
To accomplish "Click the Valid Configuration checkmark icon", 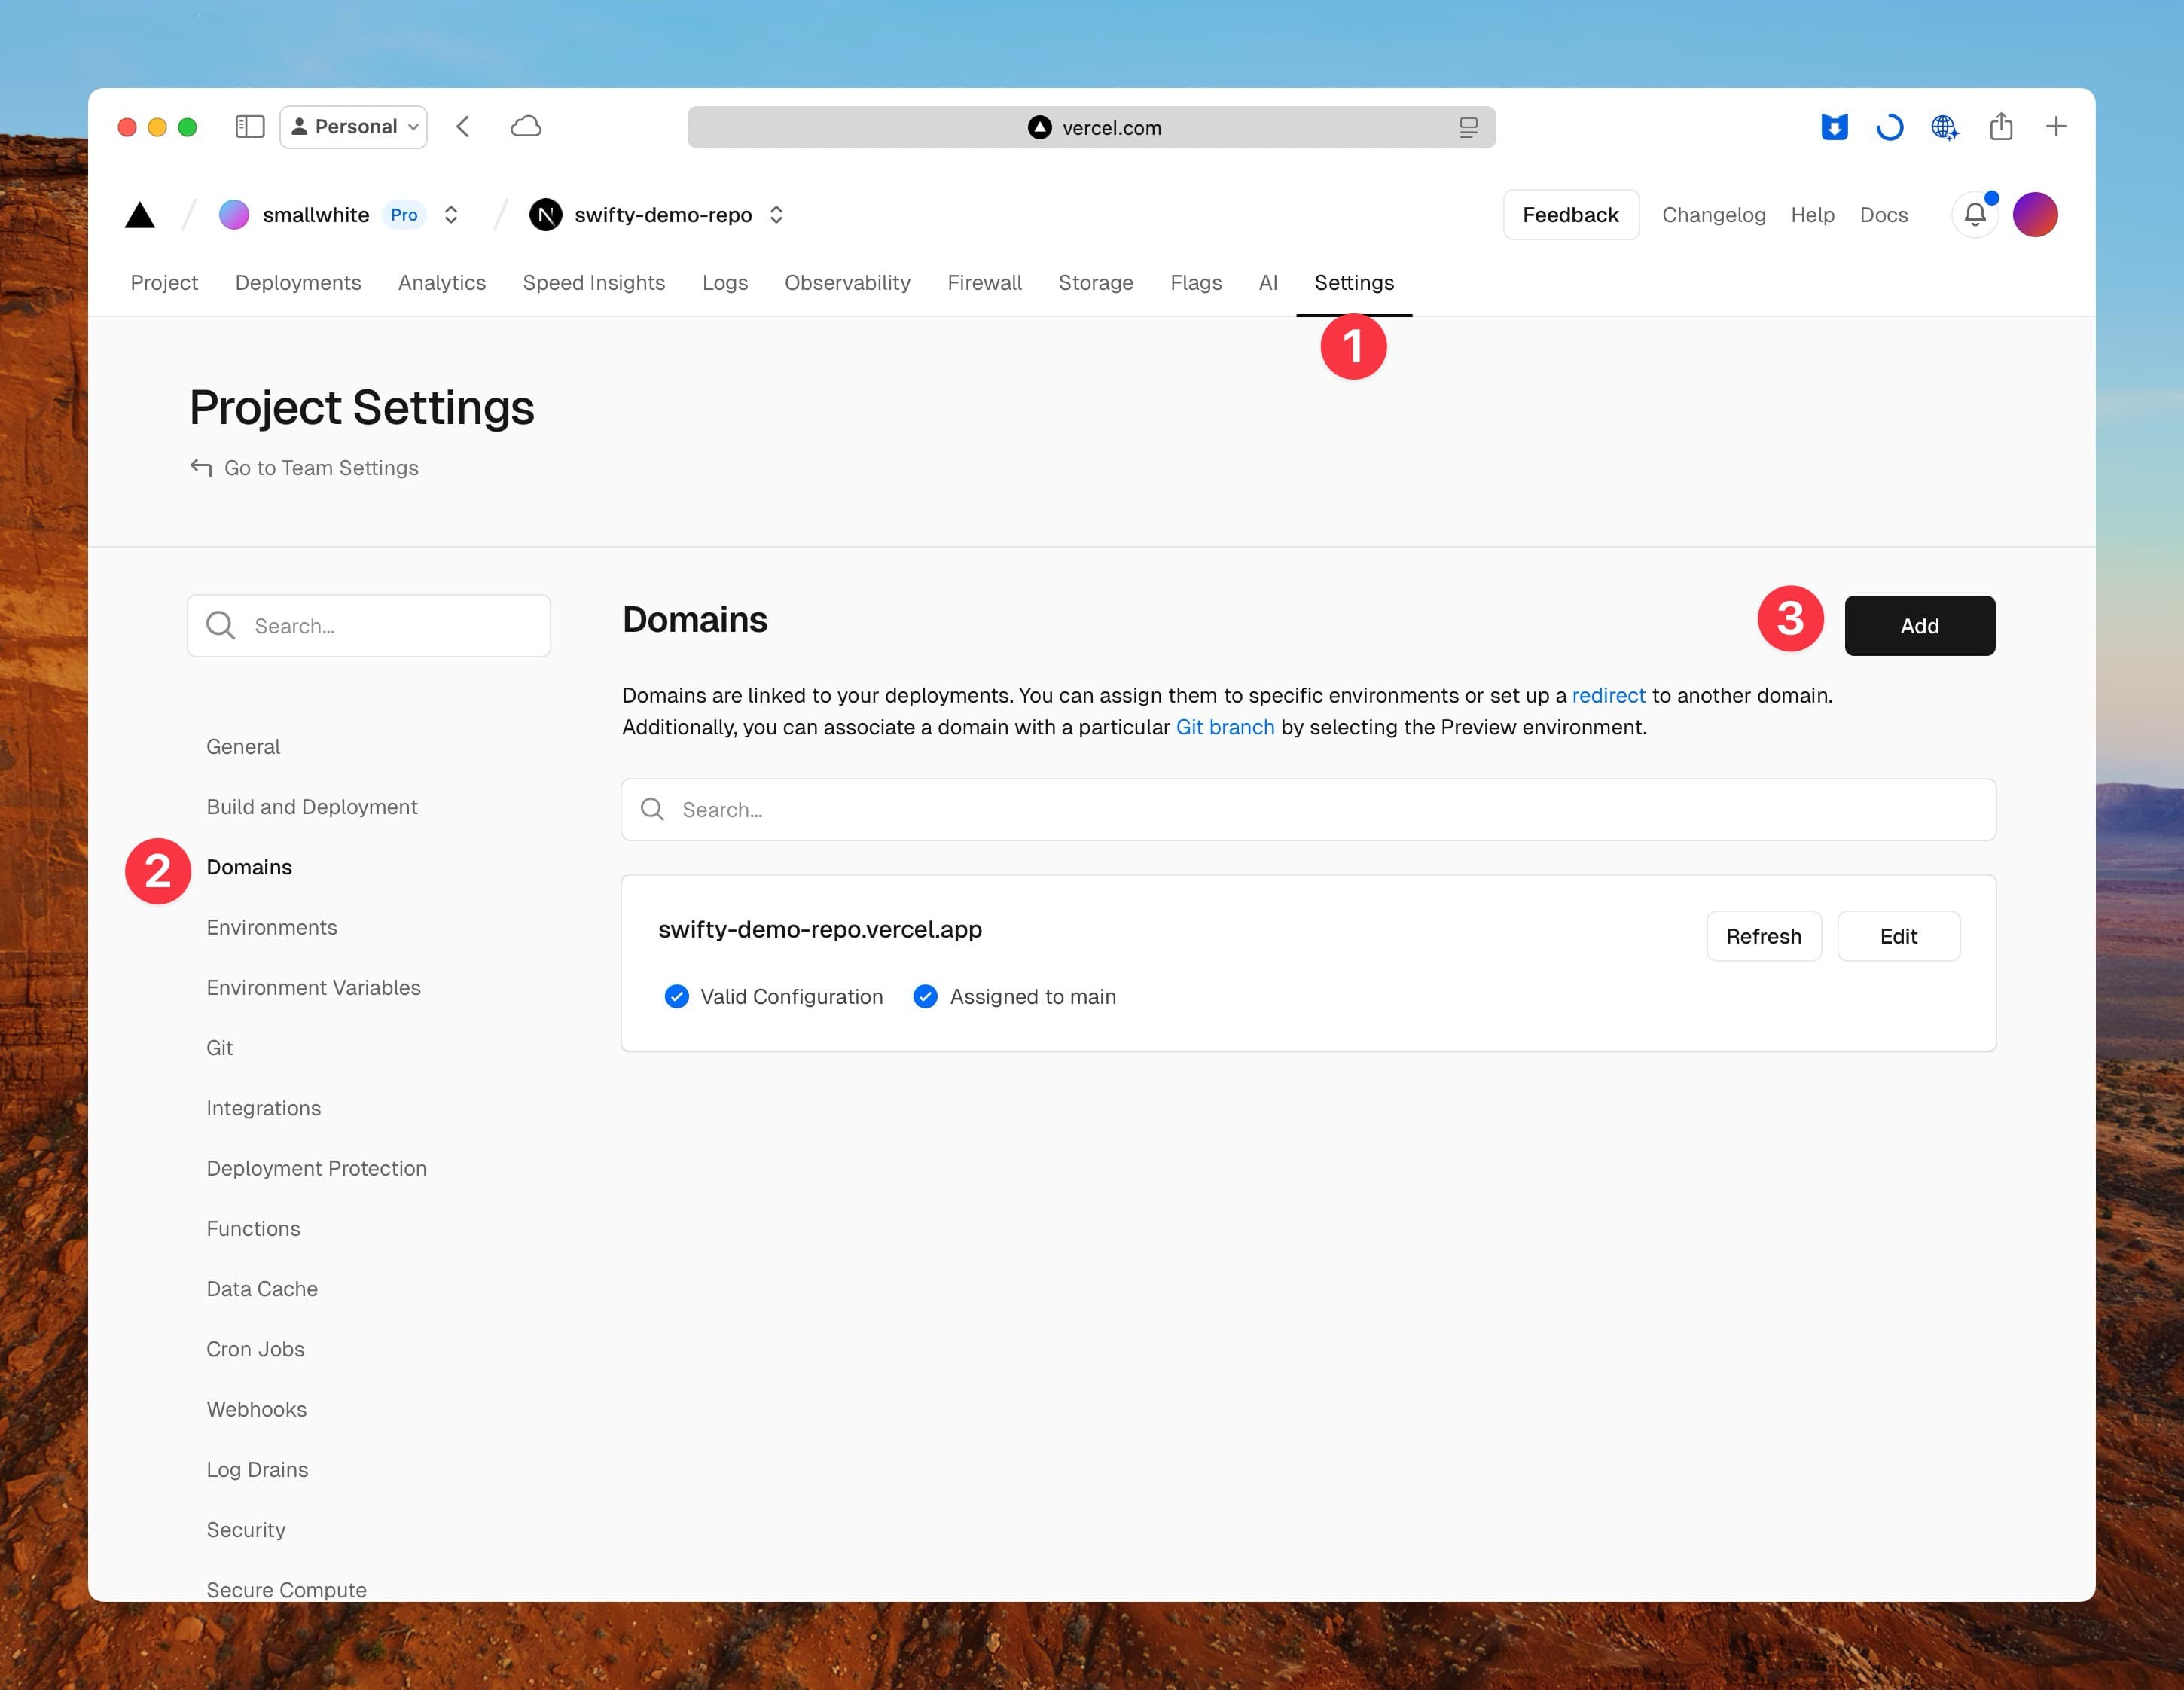I will pos(677,996).
